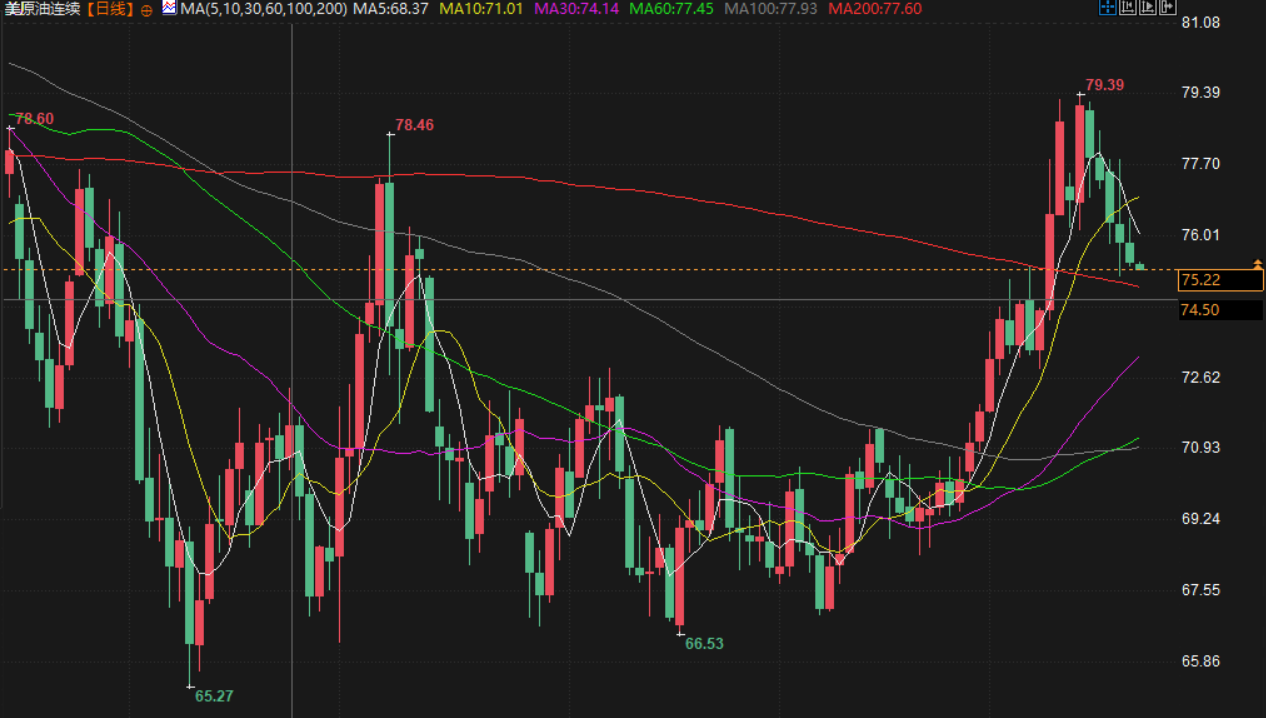Click the orange 日线 period label
The height and width of the screenshot is (718, 1266).
pos(110,9)
